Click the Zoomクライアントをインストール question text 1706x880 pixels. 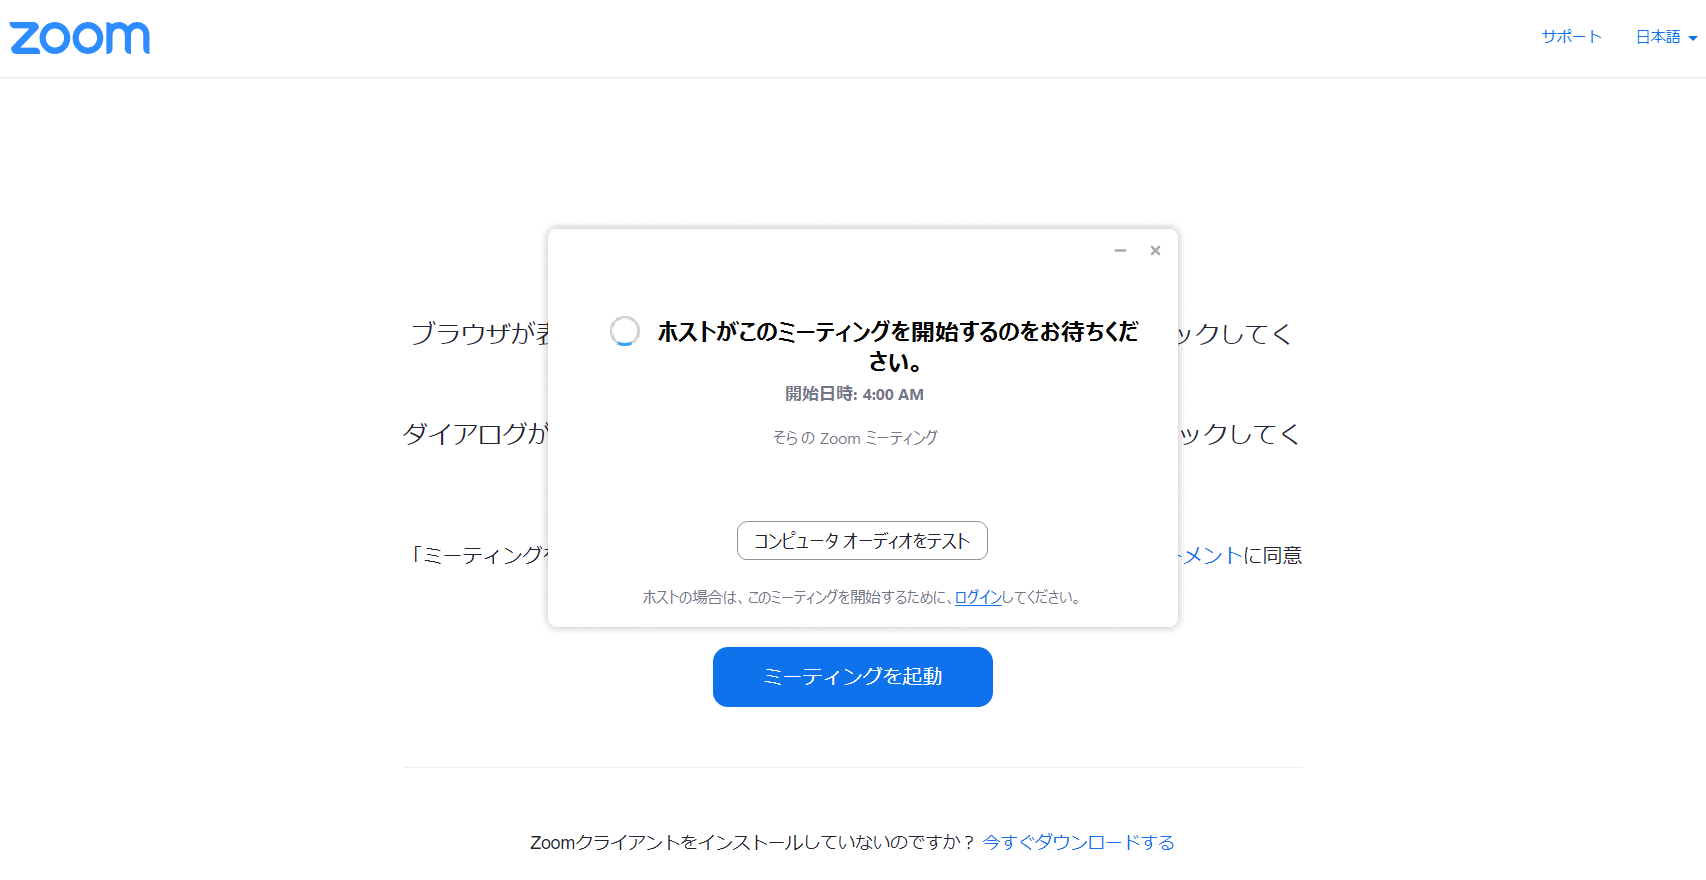[x=752, y=842]
